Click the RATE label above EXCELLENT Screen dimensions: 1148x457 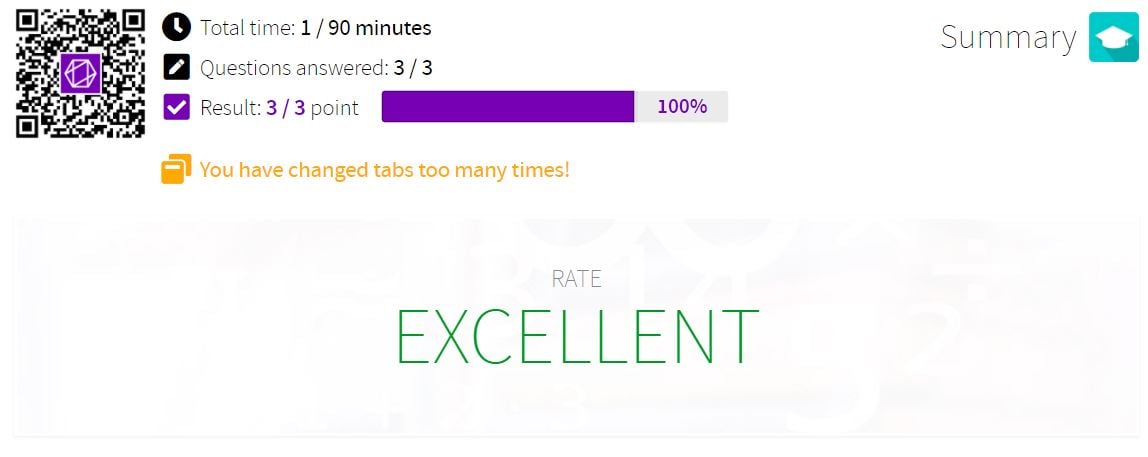click(576, 279)
